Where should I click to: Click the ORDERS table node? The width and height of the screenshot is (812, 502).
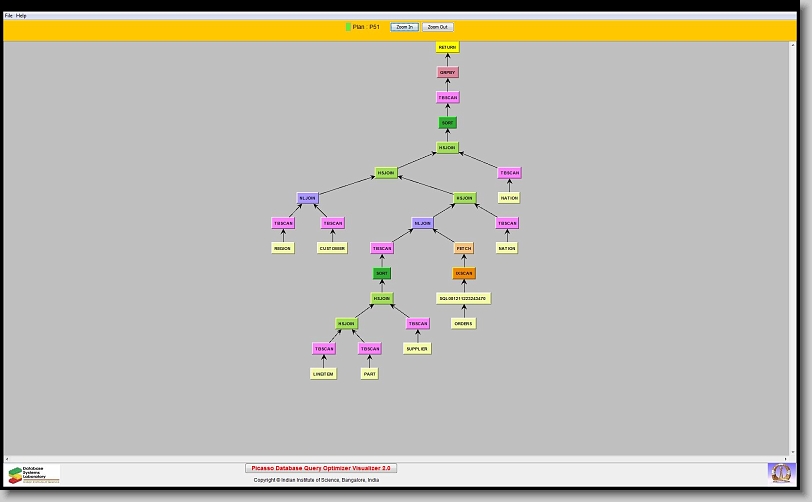coord(462,323)
